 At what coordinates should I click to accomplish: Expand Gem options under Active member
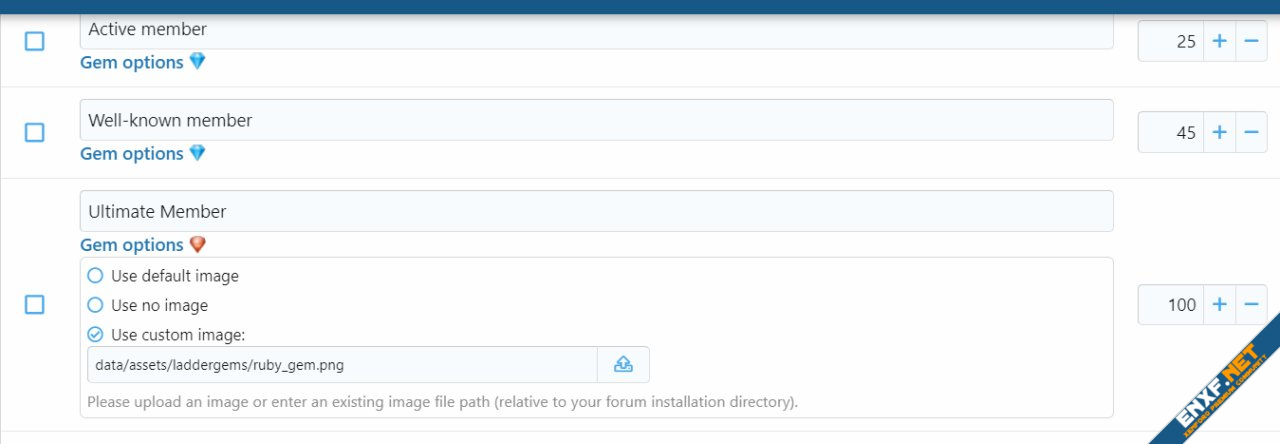[x=132, y=62]
